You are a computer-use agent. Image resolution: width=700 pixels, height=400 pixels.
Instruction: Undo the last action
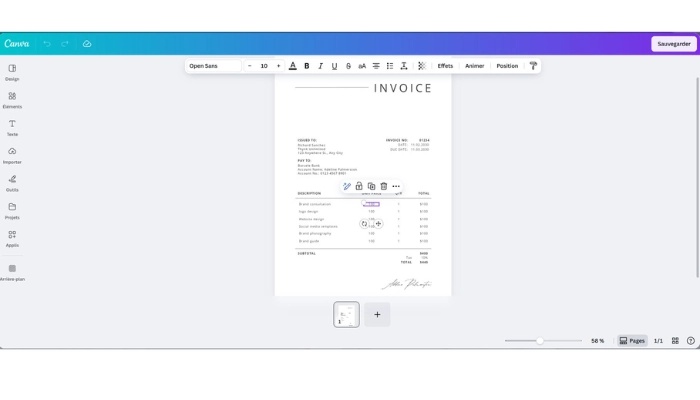[47, 44]
